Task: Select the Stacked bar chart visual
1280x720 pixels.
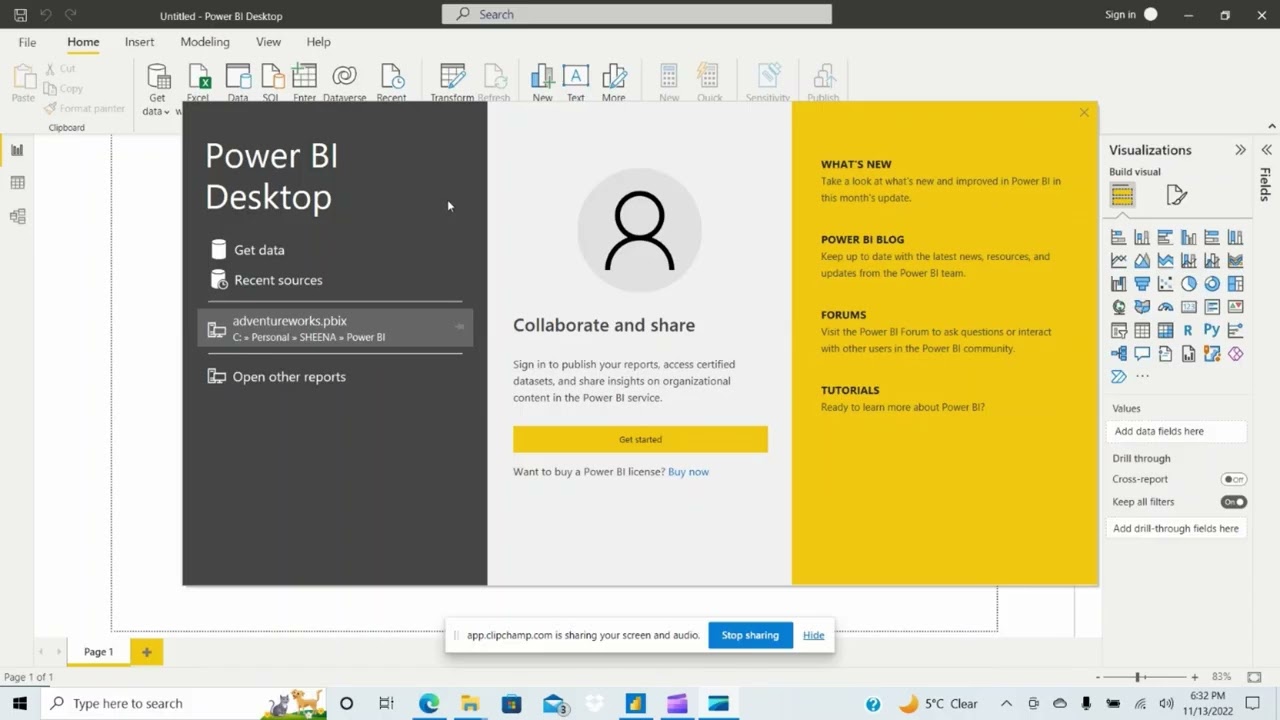Action: 1118,238
